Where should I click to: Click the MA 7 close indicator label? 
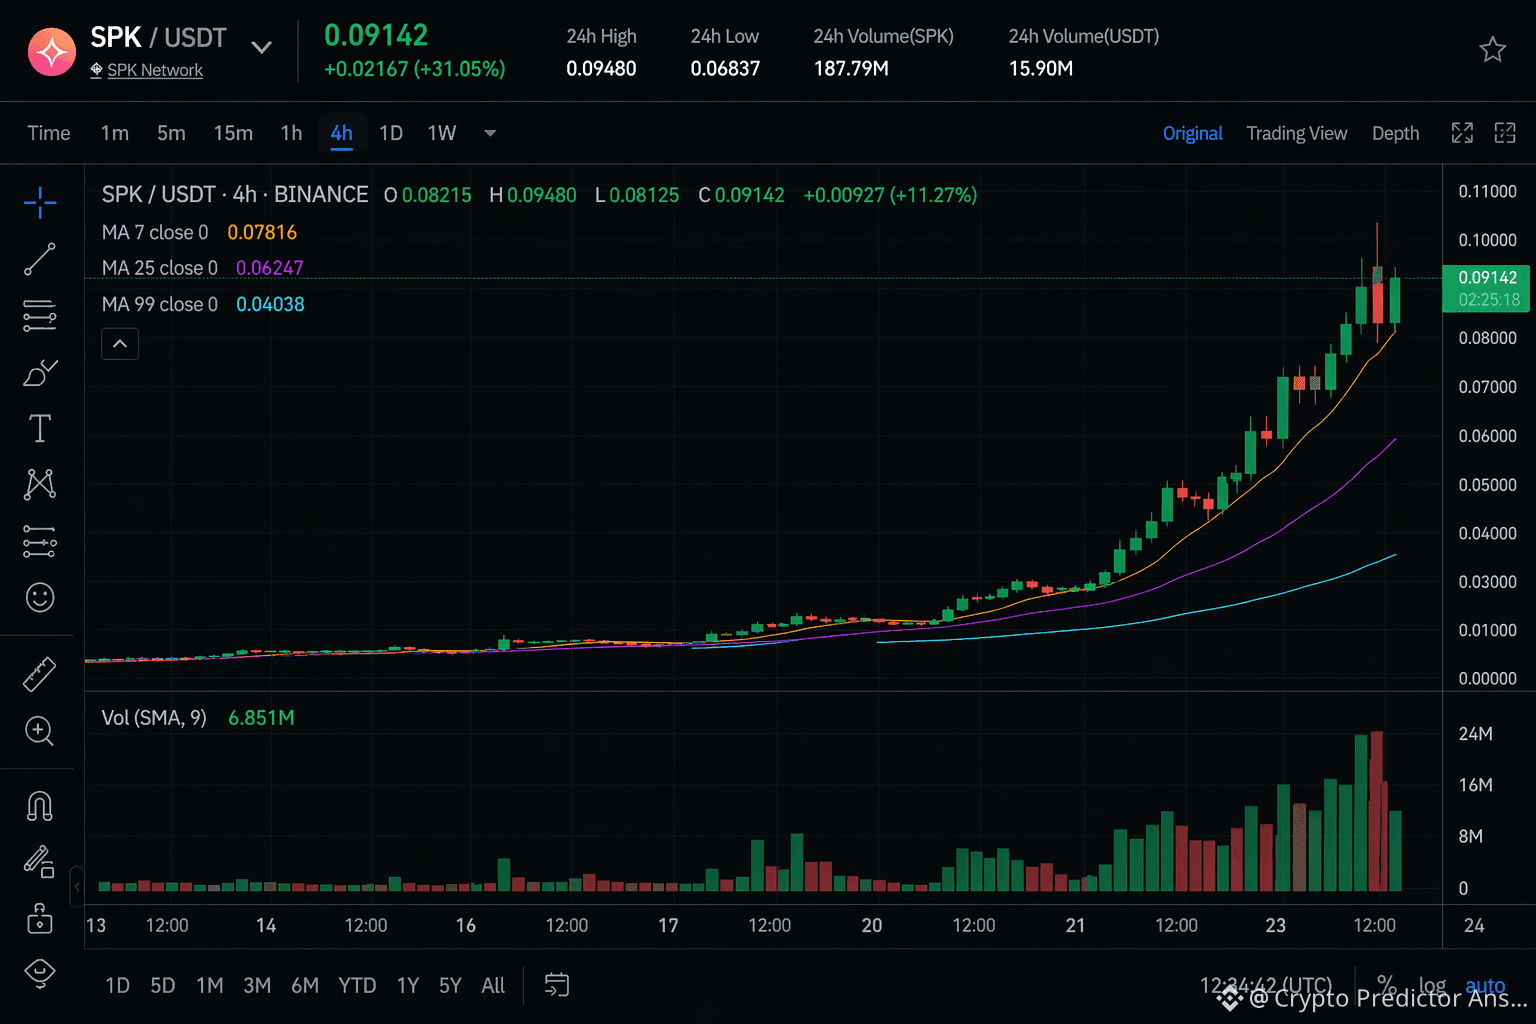[x=155, y=232]
